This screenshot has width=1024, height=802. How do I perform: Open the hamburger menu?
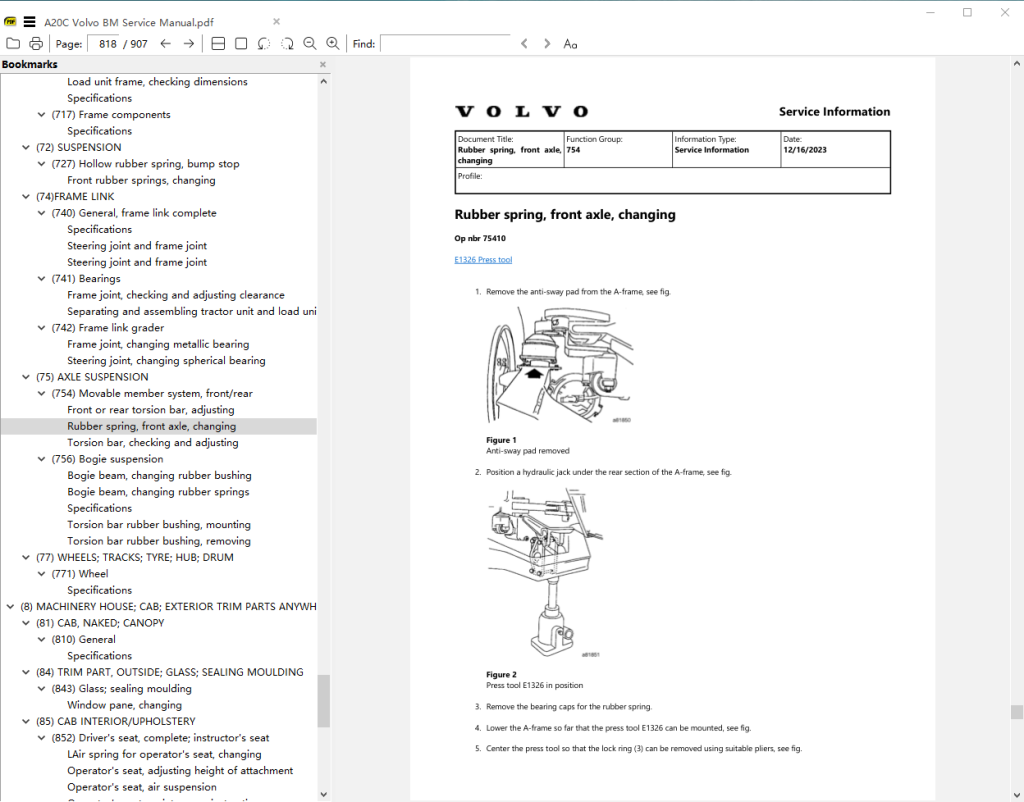pos(29,22)
